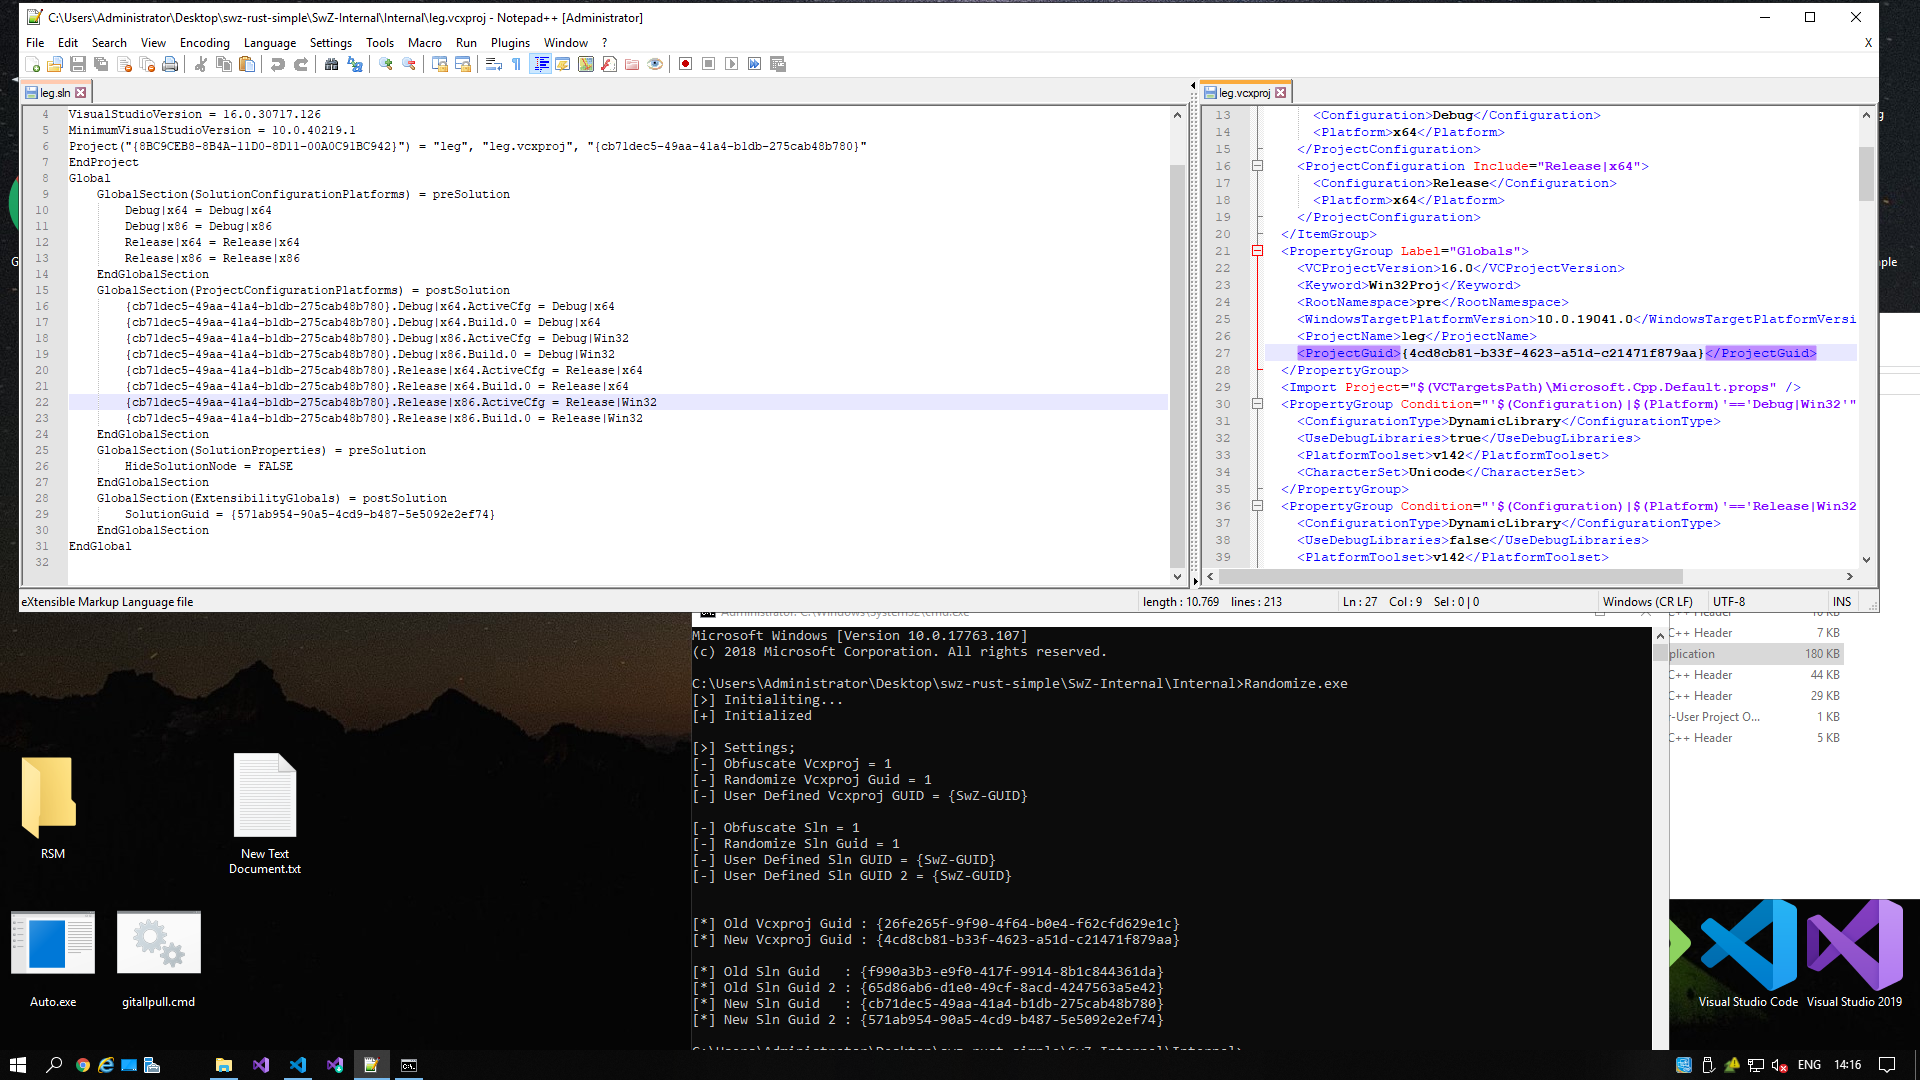Screen dimensions: 1920x1080
Task: Click the Start recording macro icon
Action: [685, 64]
